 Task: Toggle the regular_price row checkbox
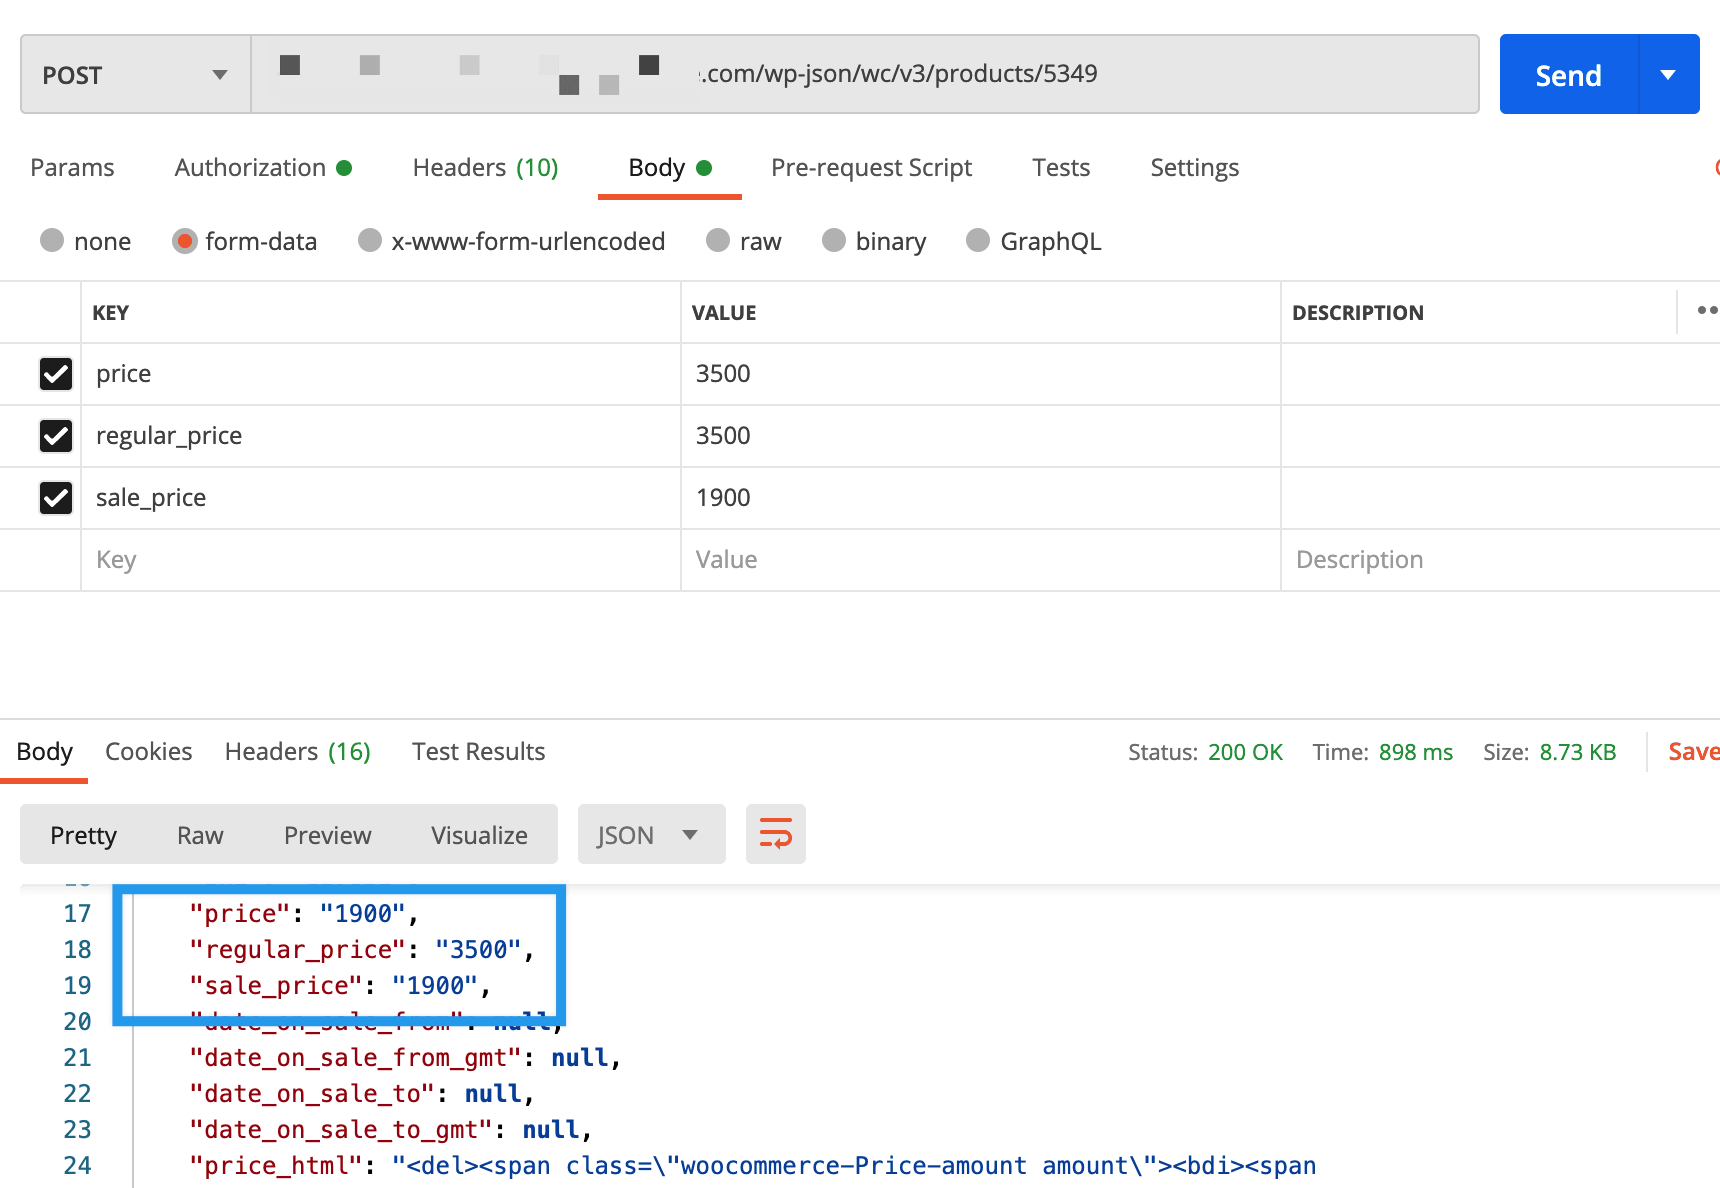pos(56,436)
